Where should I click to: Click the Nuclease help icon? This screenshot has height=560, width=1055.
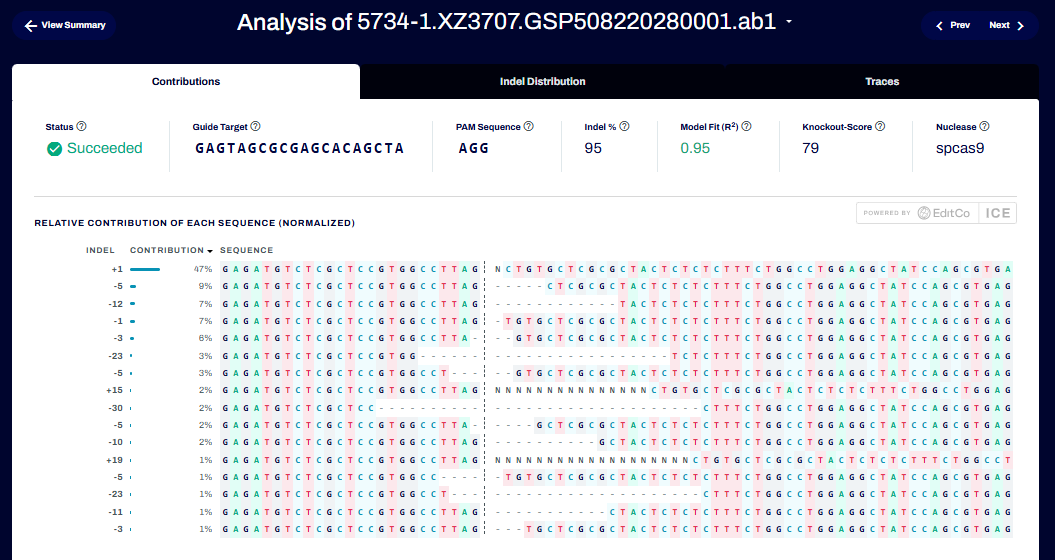click(x=985, y=127)
